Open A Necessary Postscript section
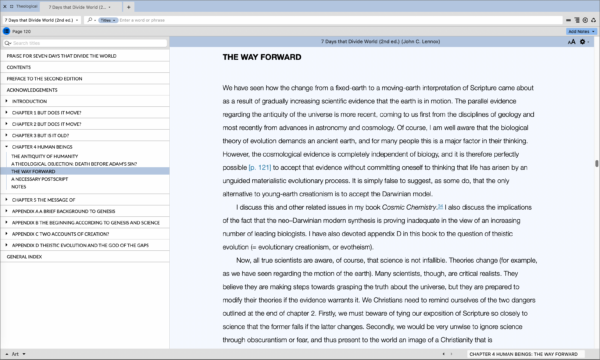This screenshot has height=360, width=600. [x=39, y=179]
